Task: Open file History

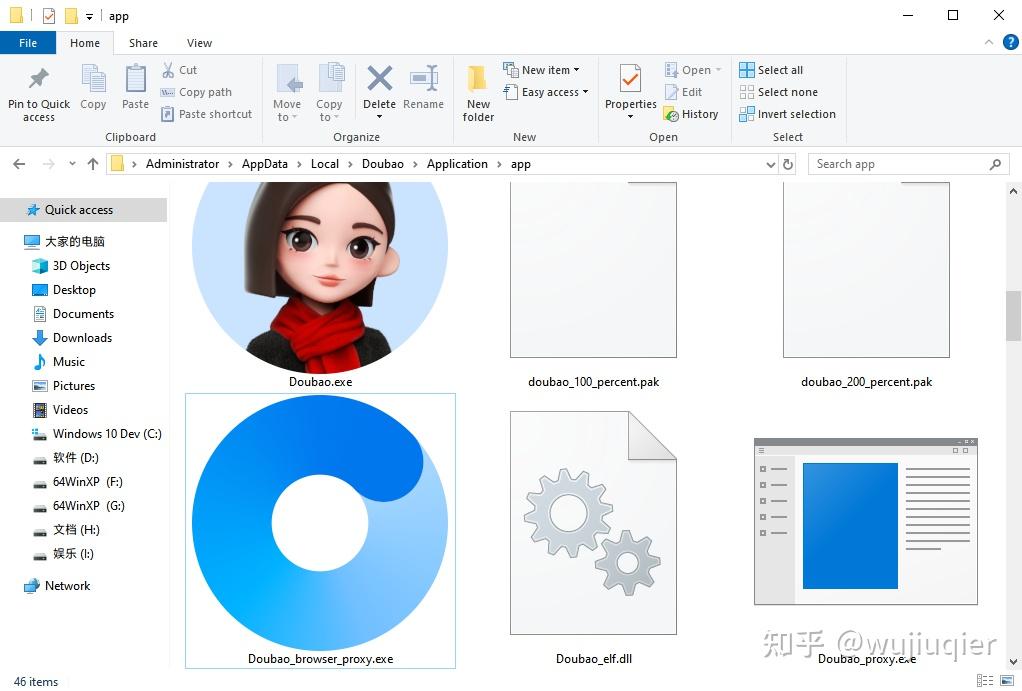Action: [691, 114]
